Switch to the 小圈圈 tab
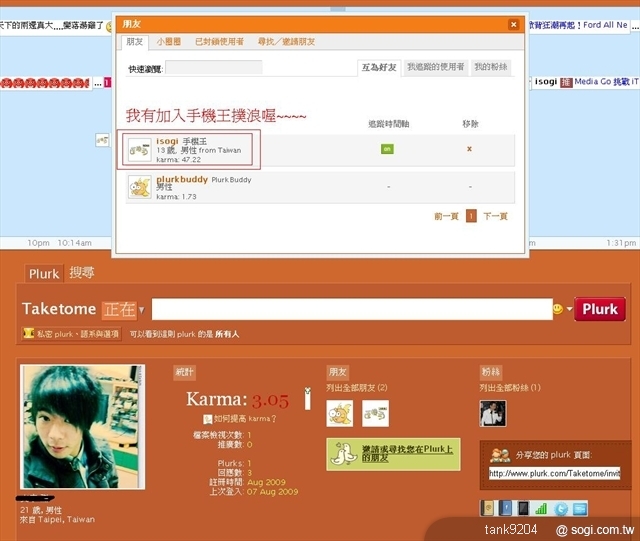640x541 pixels. pos(169,42)
